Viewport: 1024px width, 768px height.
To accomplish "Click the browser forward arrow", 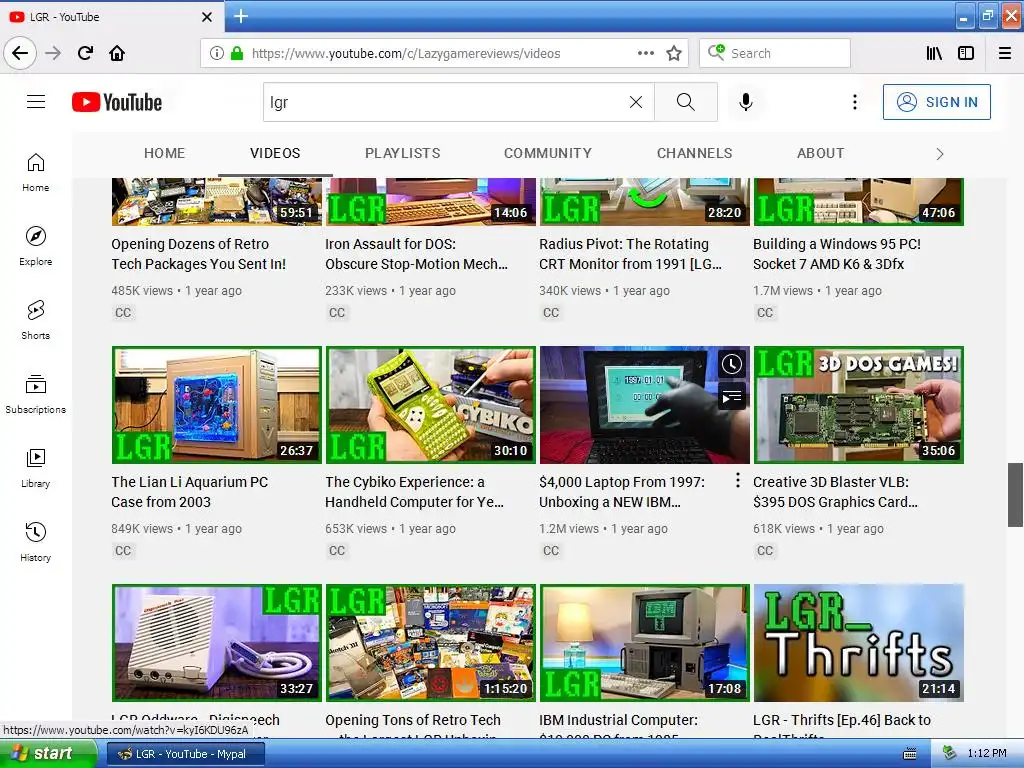I will pos(53,53).
